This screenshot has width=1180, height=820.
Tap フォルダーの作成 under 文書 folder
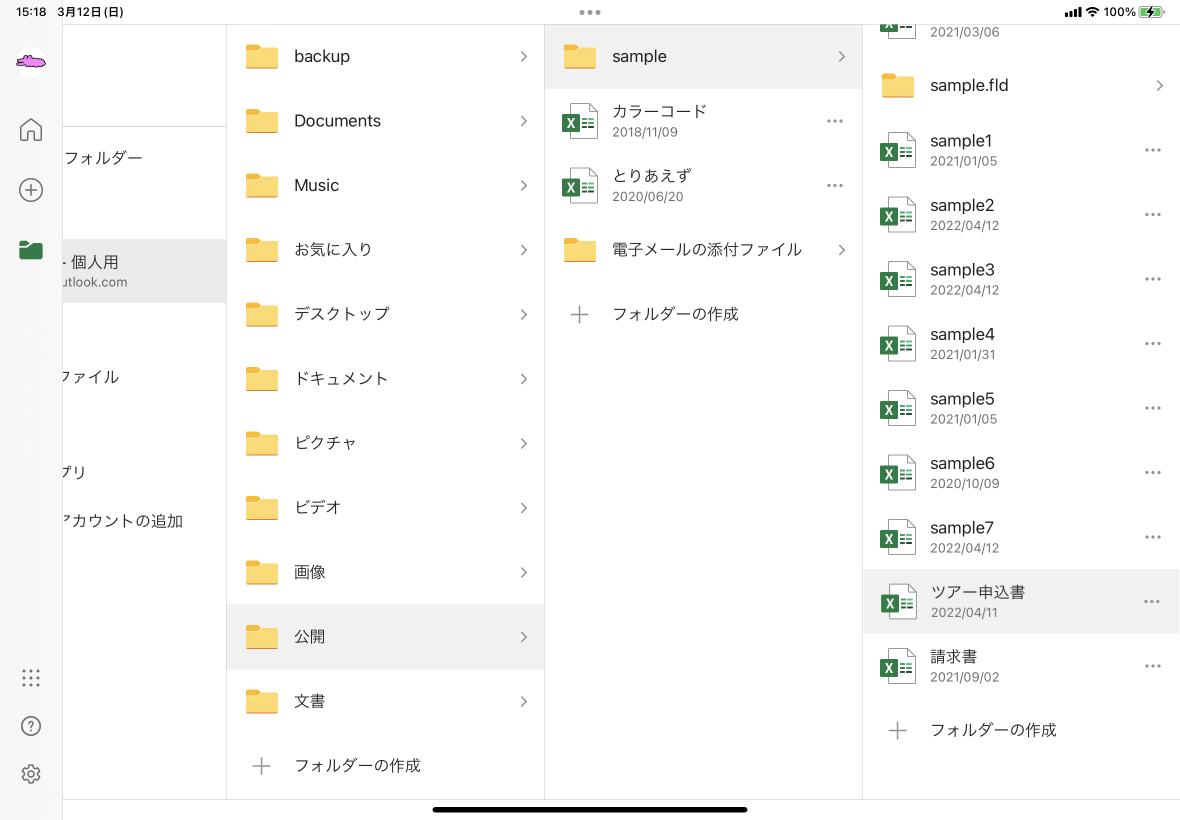(356, 766)
